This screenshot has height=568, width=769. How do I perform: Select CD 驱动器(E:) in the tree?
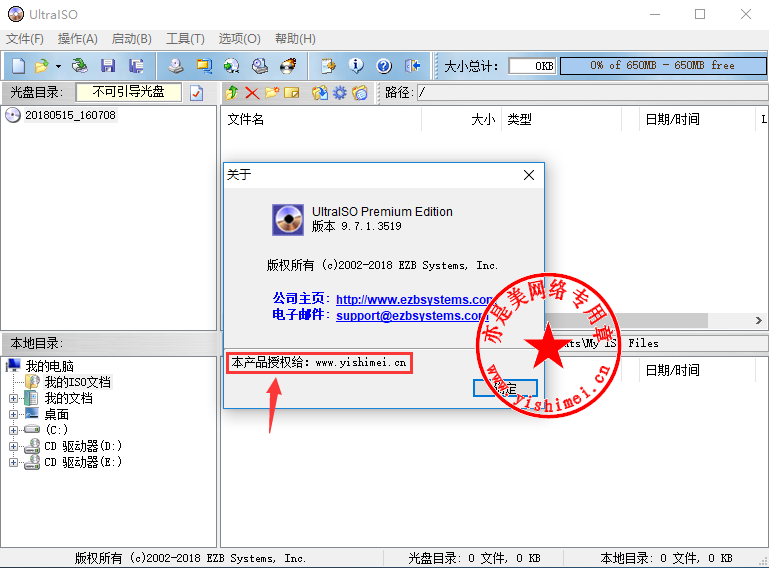click(x=83, y=462)
